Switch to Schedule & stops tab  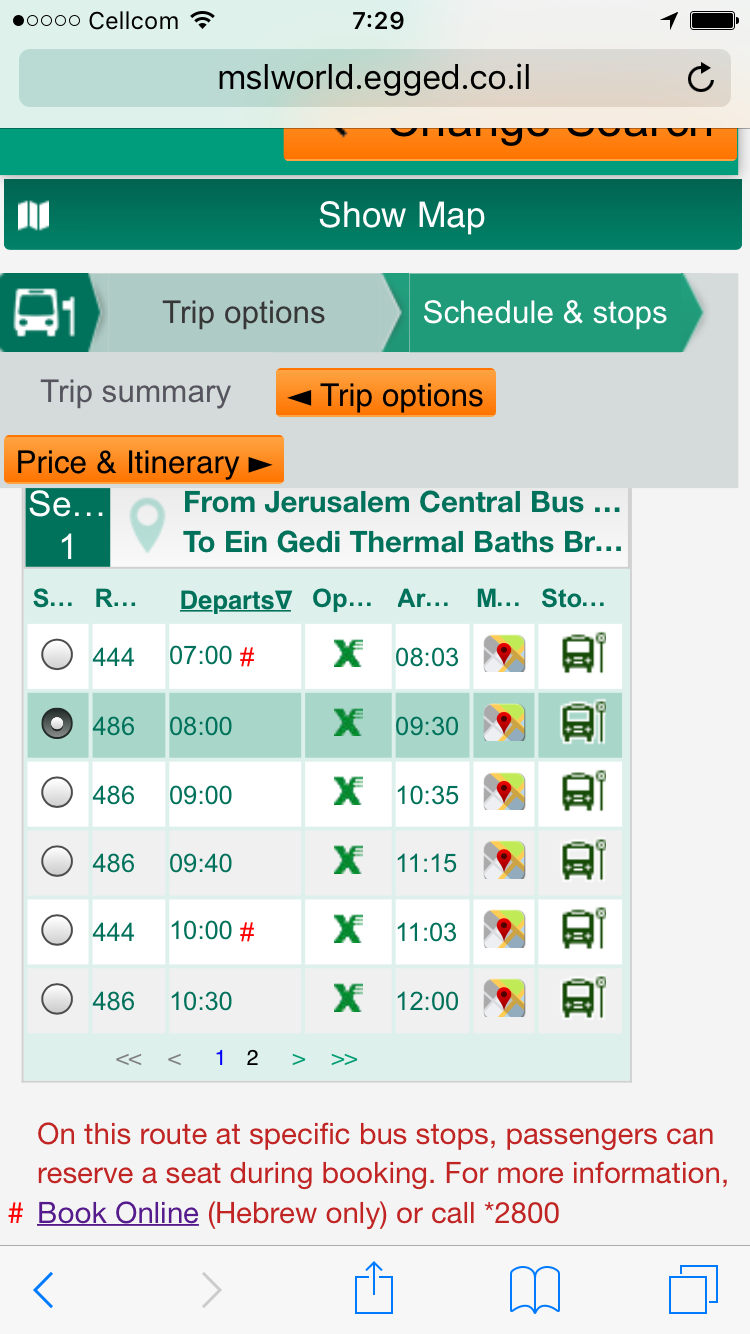(x=545, y=313)
